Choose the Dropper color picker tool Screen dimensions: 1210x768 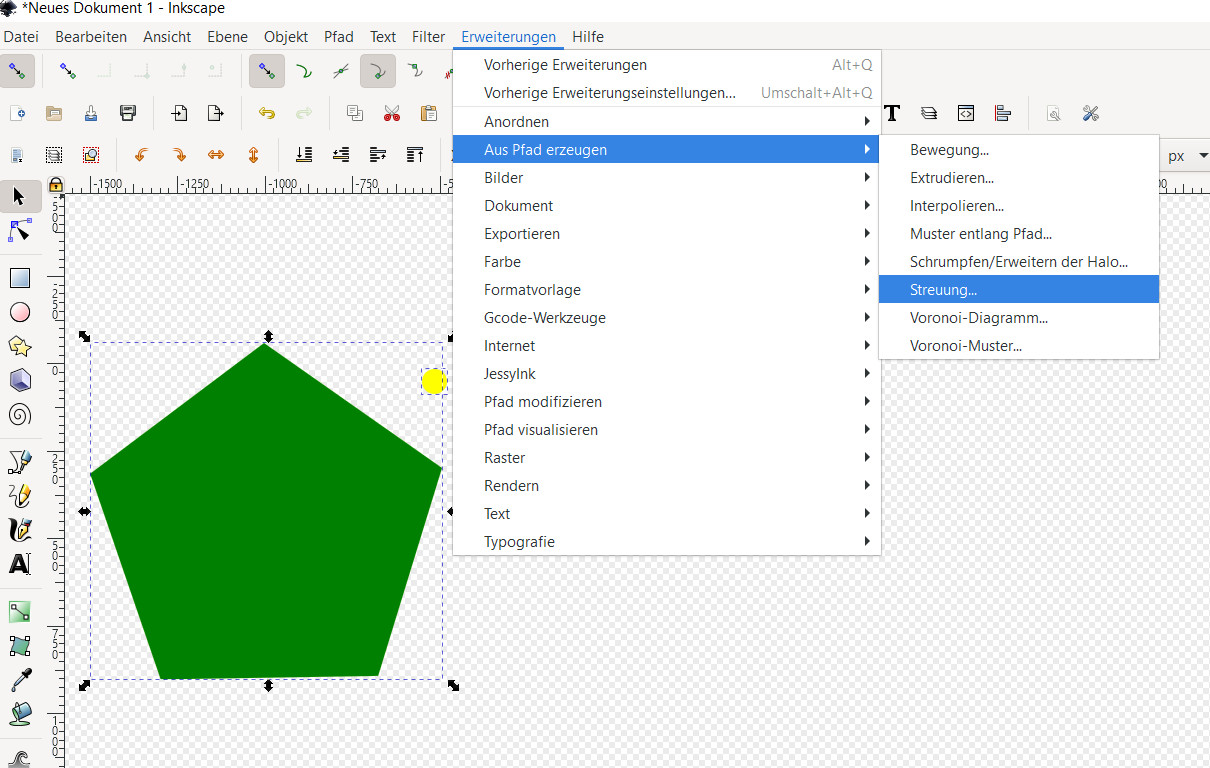[19, 680]
